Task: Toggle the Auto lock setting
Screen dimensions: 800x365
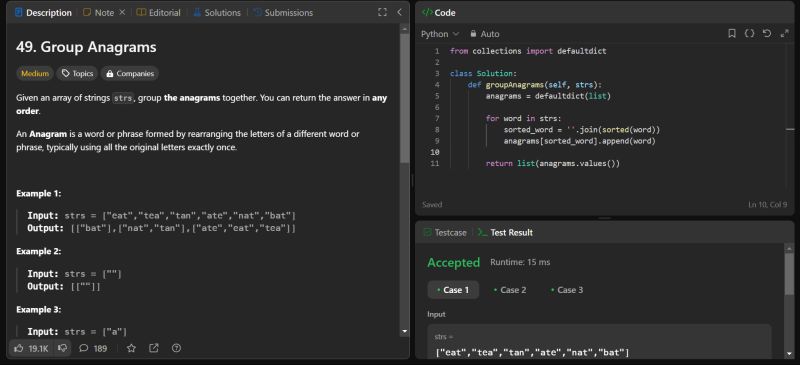Action: 485,34
